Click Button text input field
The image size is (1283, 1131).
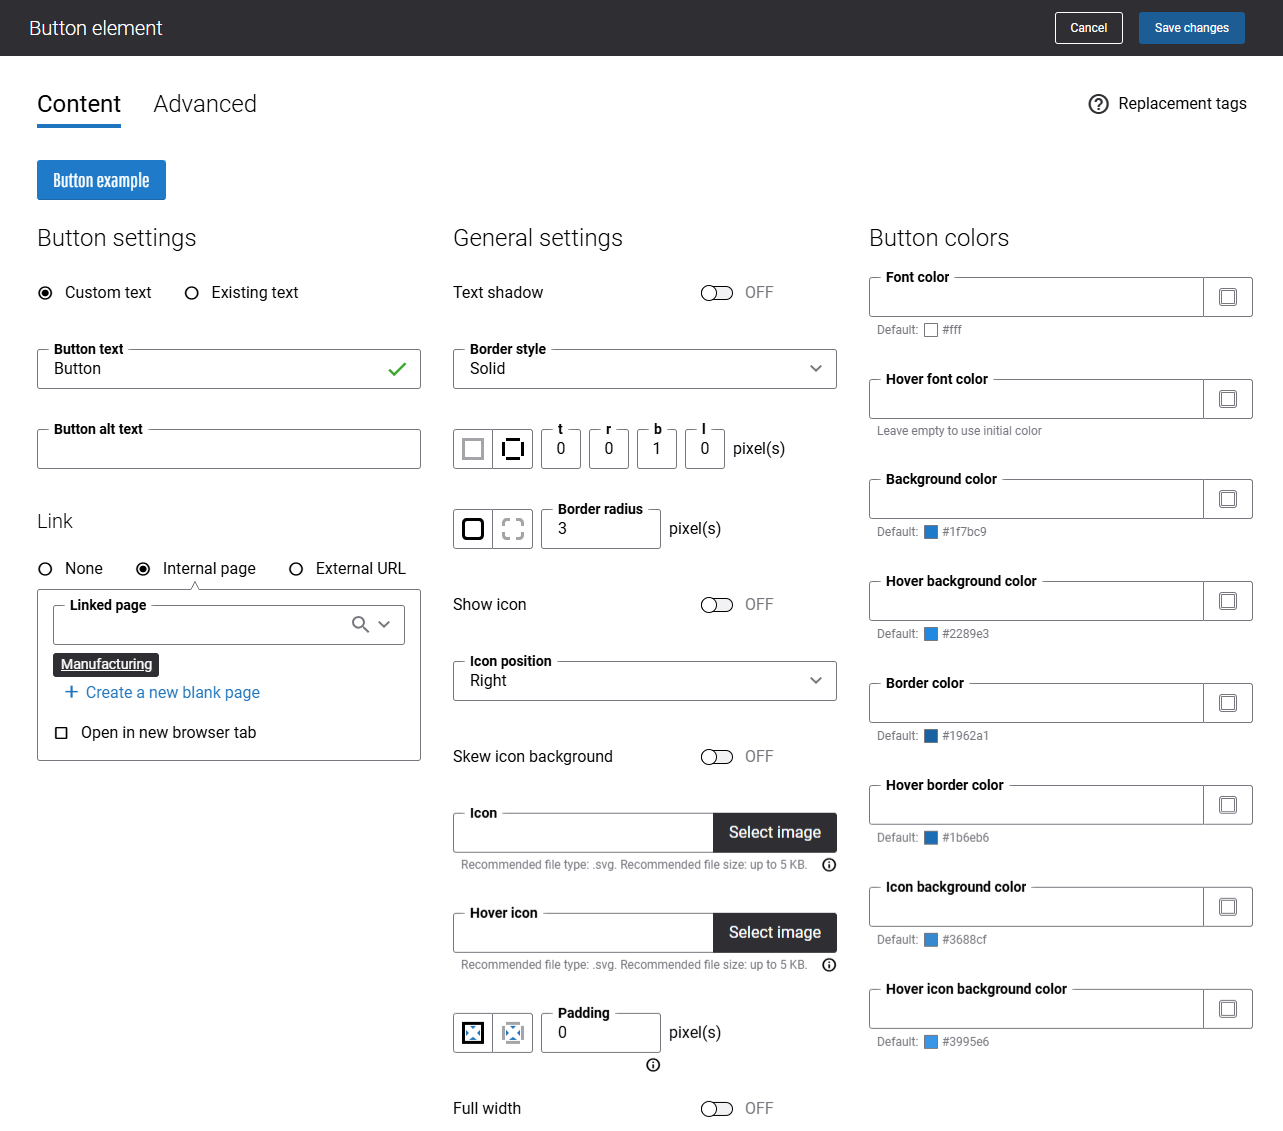229,369
